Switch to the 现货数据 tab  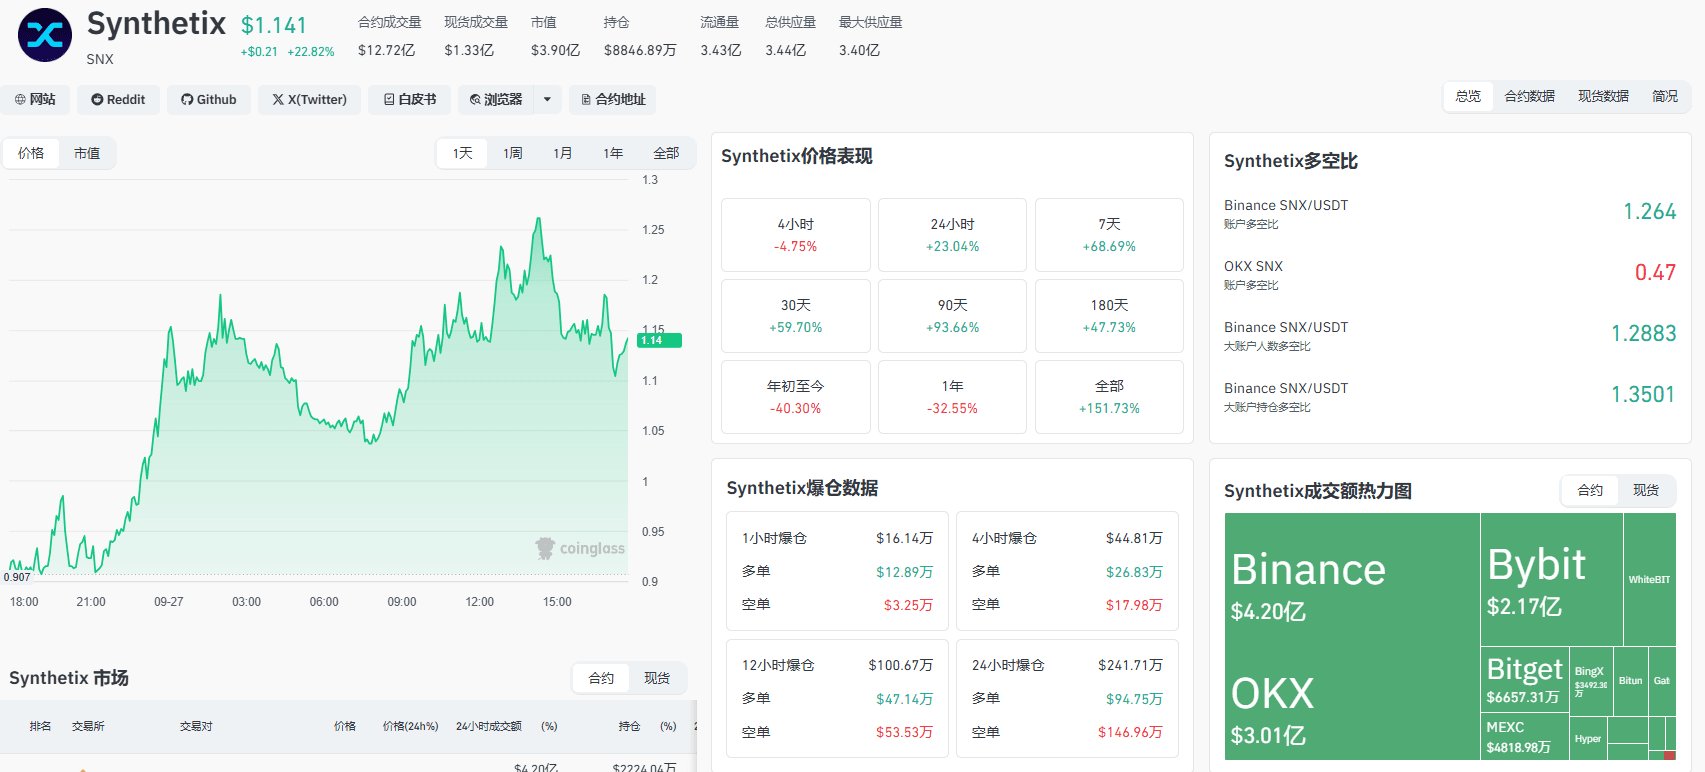point(1603,96)
